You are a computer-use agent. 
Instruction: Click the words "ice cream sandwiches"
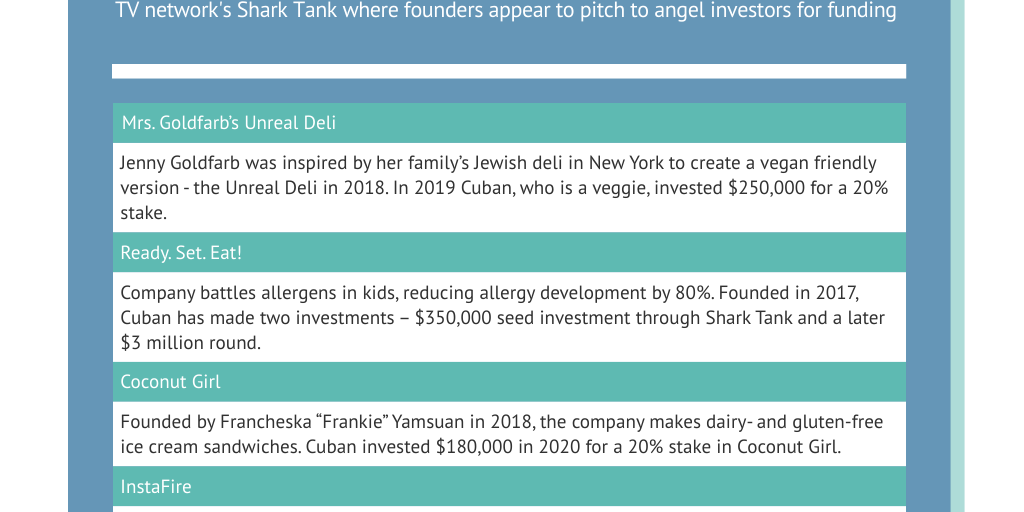[x=210, y=447]
